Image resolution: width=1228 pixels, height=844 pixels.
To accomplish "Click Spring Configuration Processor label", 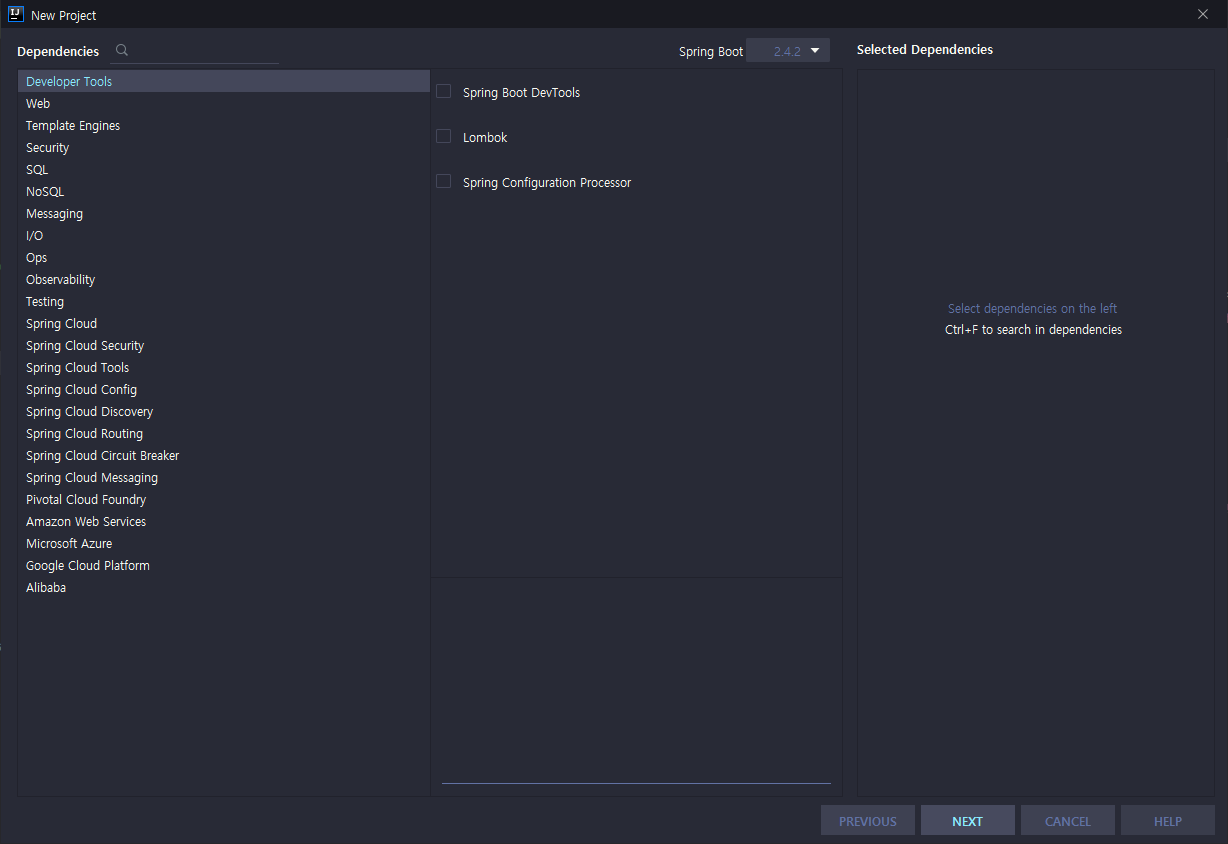I will 547,182.
